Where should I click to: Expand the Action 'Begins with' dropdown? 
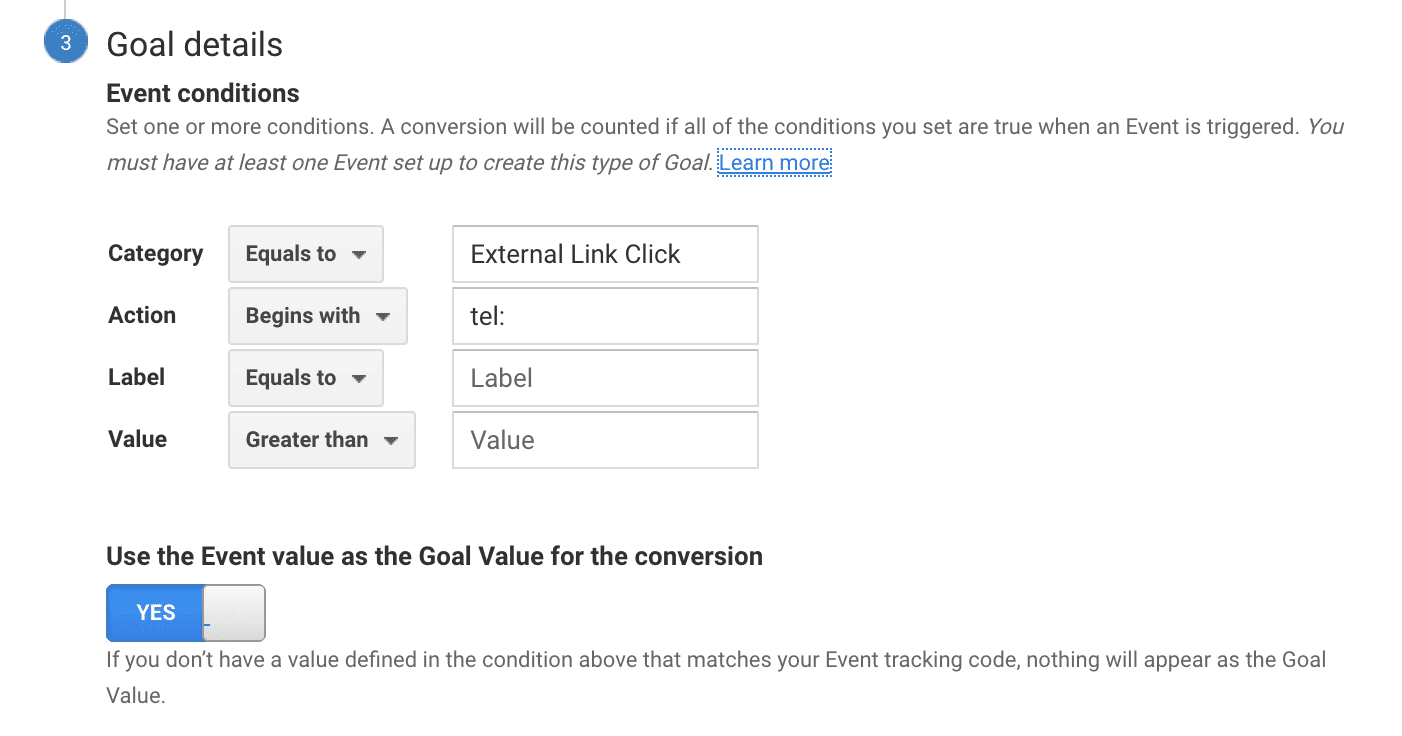coord(318,316)
